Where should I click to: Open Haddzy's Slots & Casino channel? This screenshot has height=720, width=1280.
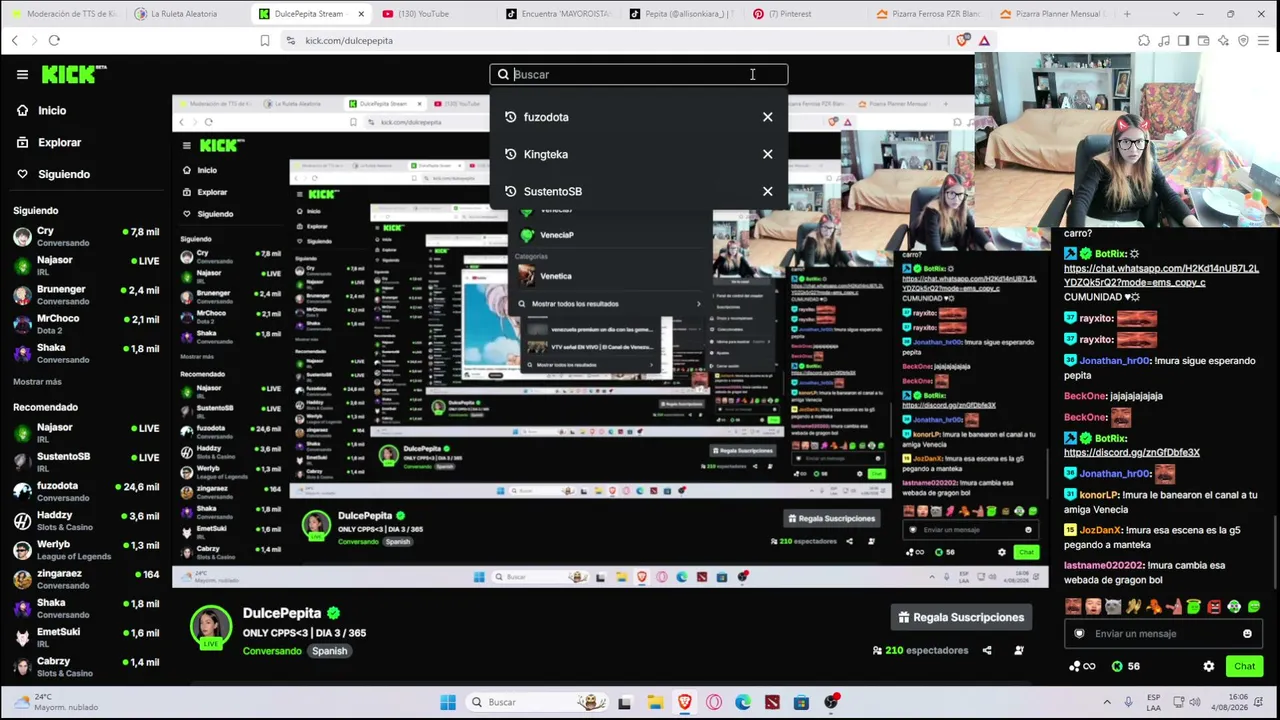click(85, 520)
